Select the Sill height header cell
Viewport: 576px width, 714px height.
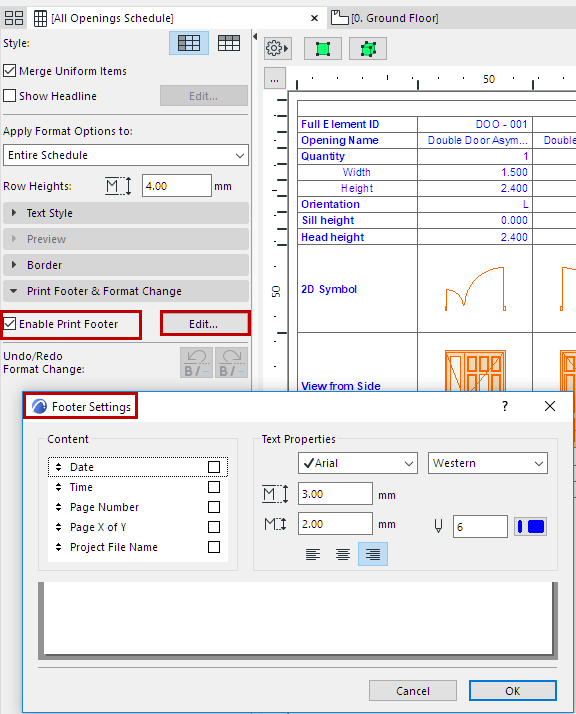(x=357, y=220)
